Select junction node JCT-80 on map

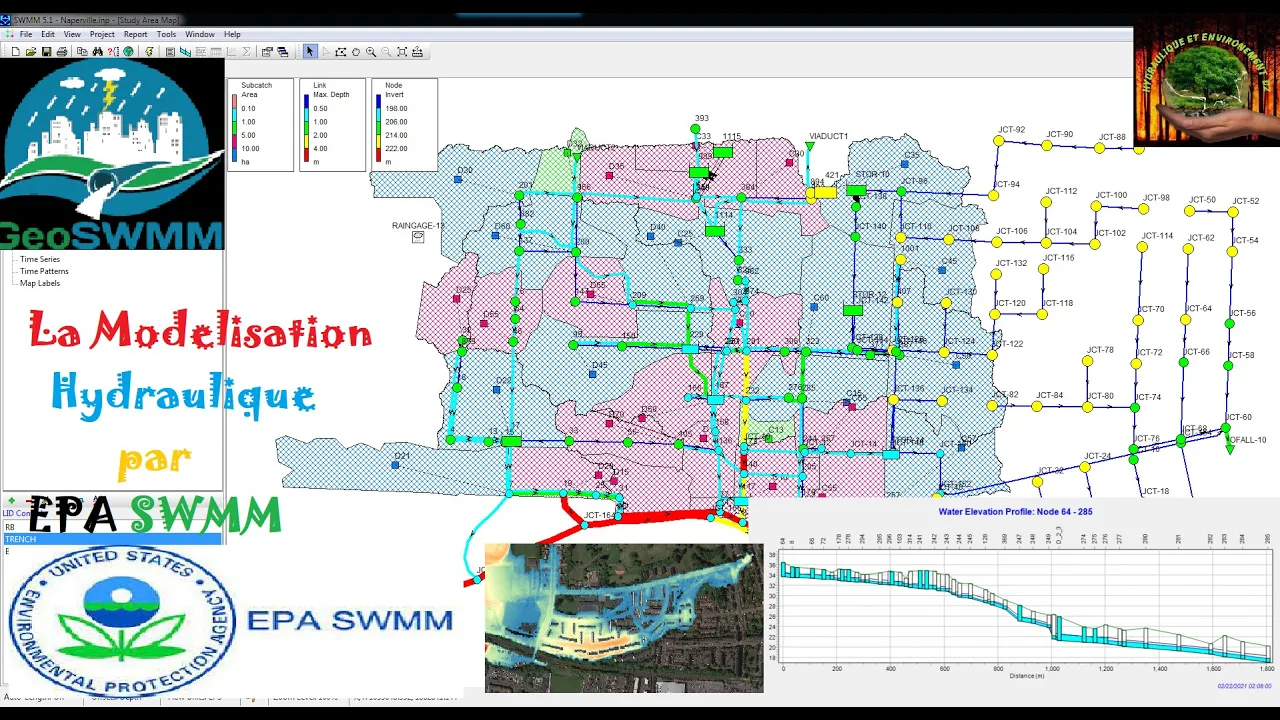[1088, 407]
